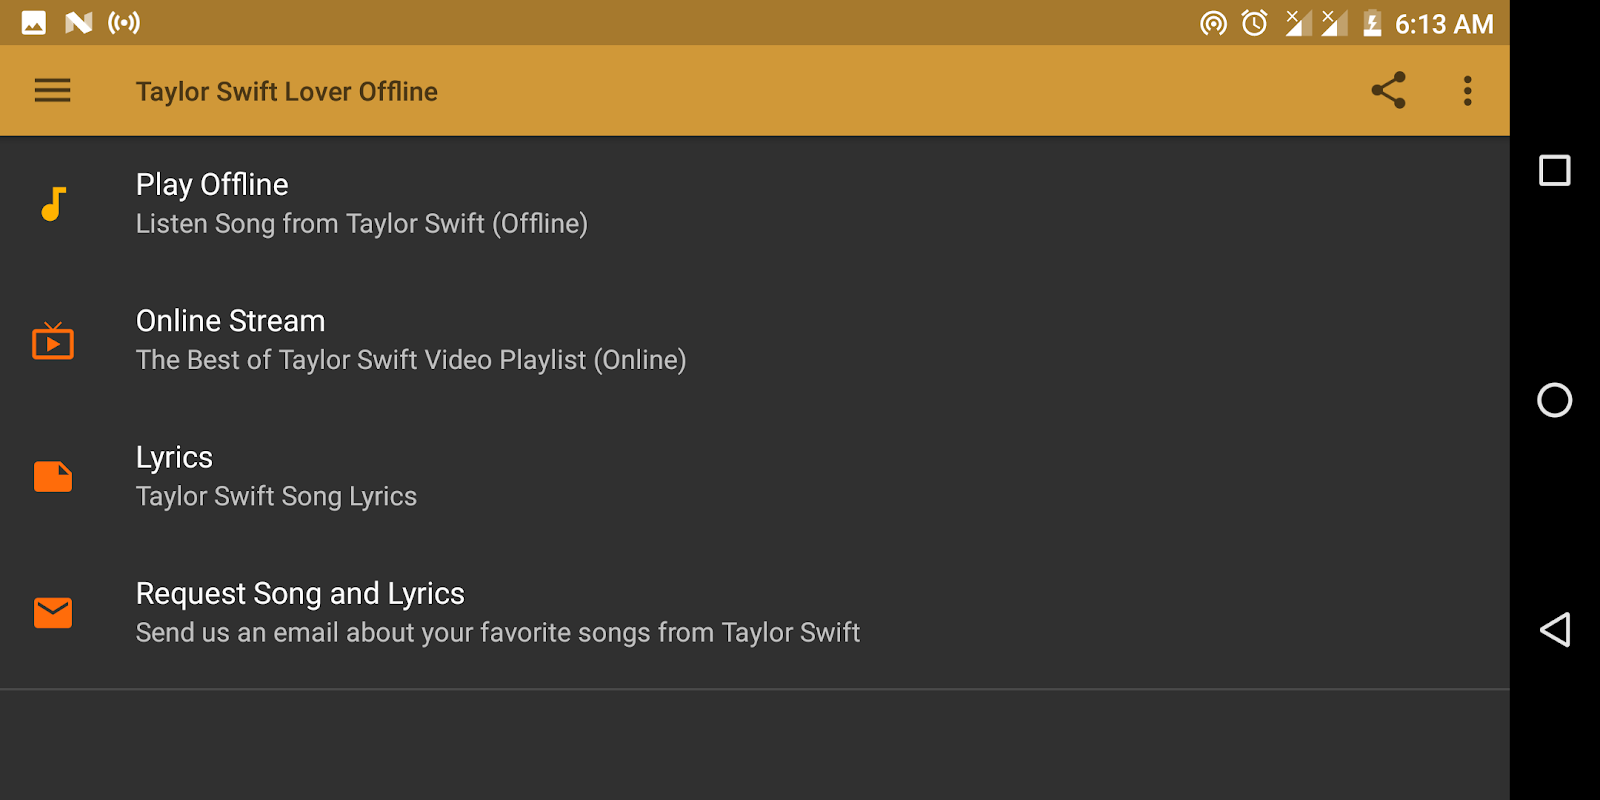Select Request Song and Lyrics
The width and height of the screenshot is (1600, 800).
coord(300,594)
